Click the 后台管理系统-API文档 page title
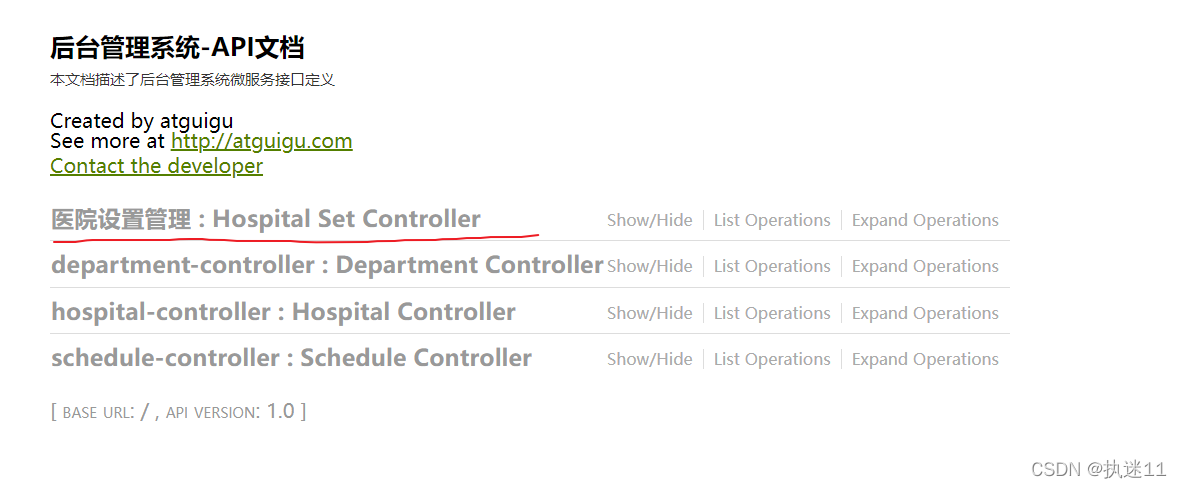Image resolution: width=1182 pixels, height=488 pixels. point(177,47)
